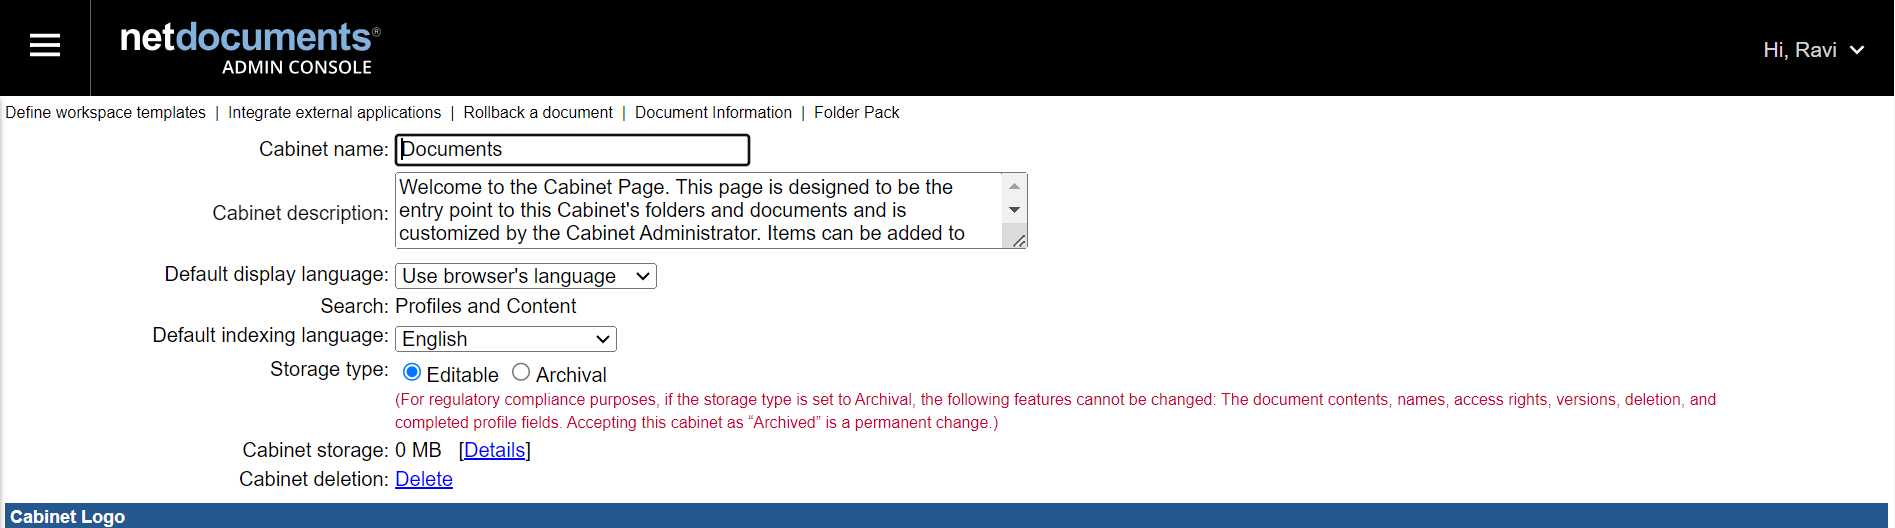
Task: Open Define workspace templates
Action: (x=105, y=113)
